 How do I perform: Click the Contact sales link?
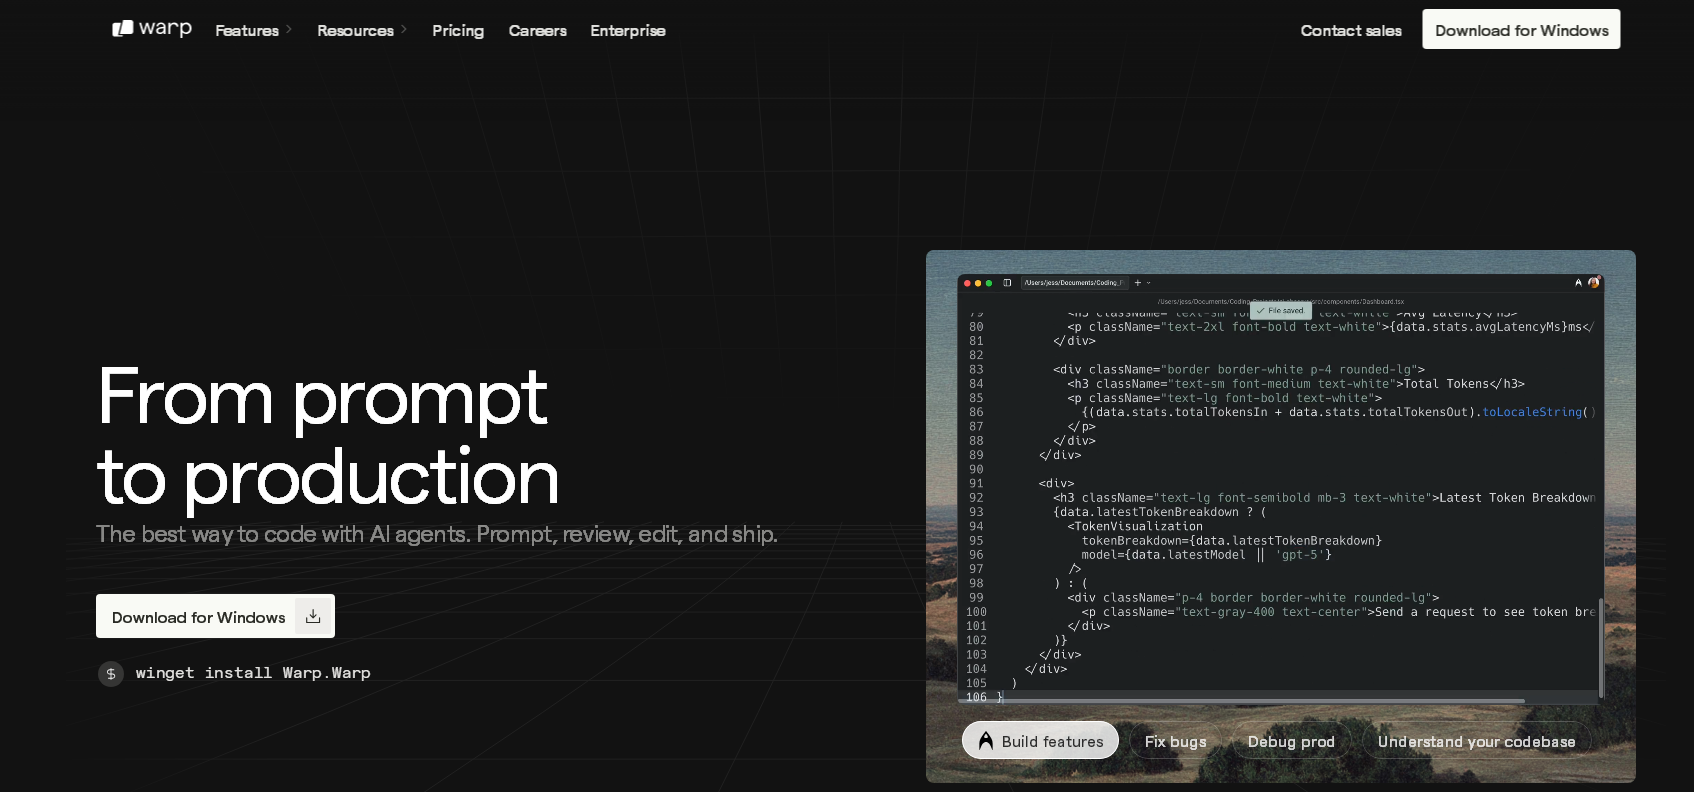click(1351, 30)
